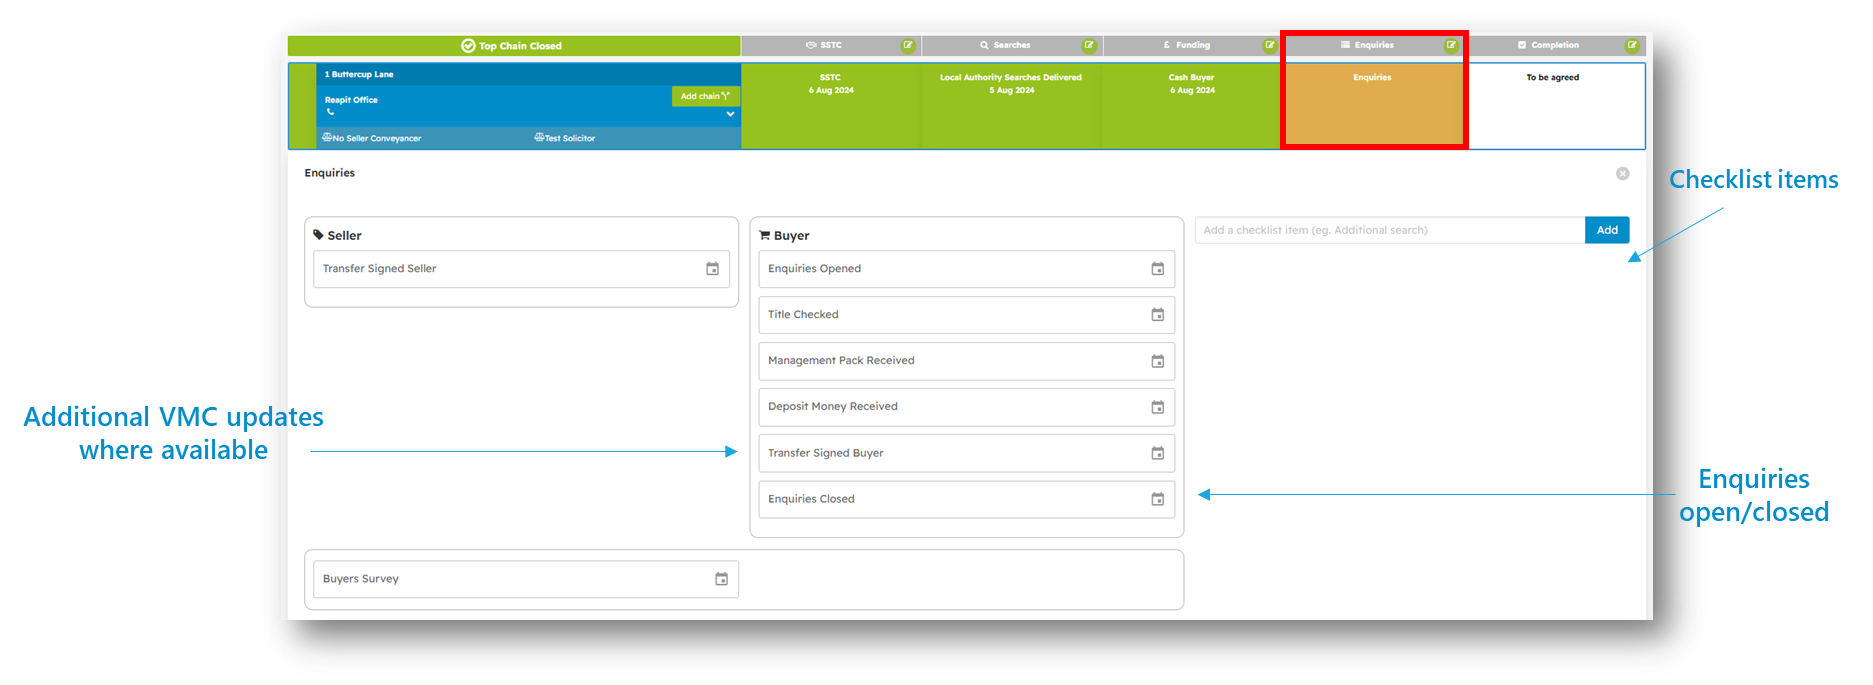Click the No Seller Conveyancer link
This screenshot has width=1873, height=685.
[376, 138]
